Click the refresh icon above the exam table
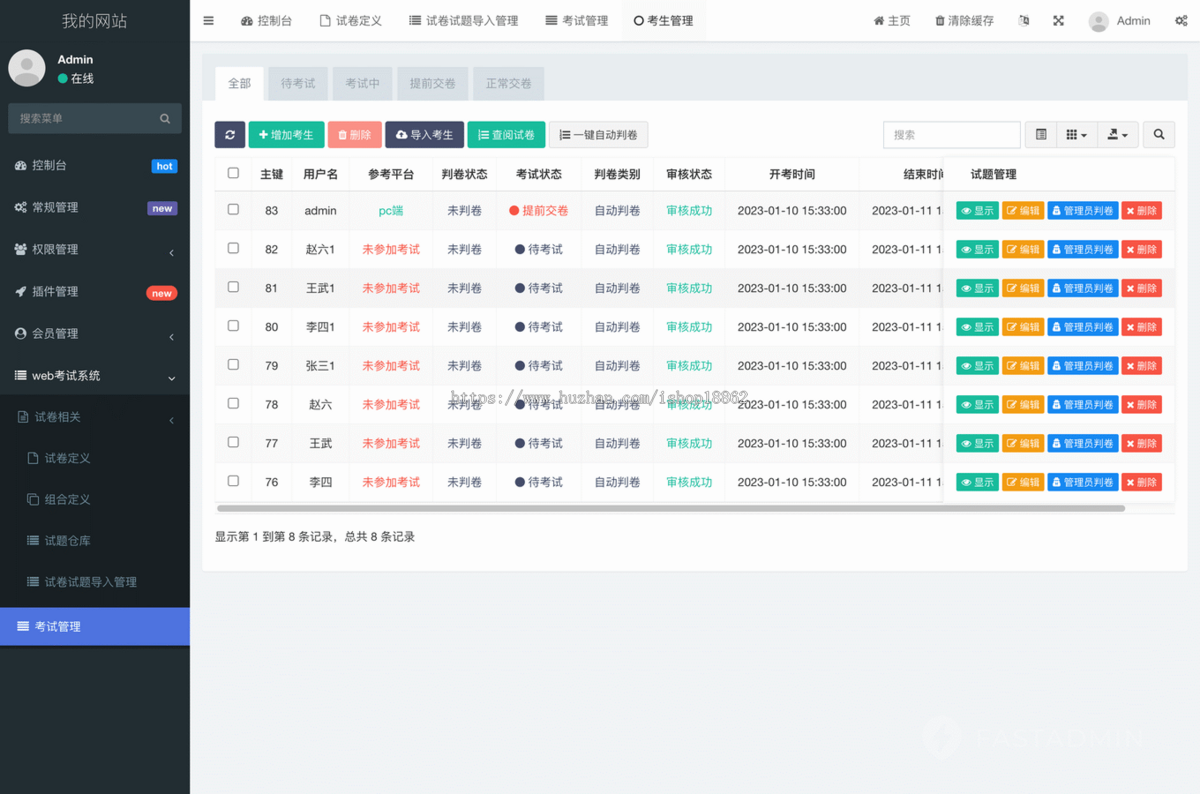Viewport: 1200px width, 794px height. [x=230, y=134]
